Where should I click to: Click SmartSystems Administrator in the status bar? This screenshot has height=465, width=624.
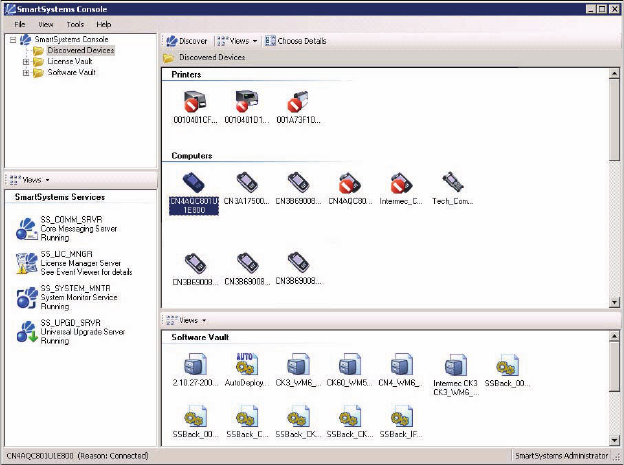click(561, 456)
